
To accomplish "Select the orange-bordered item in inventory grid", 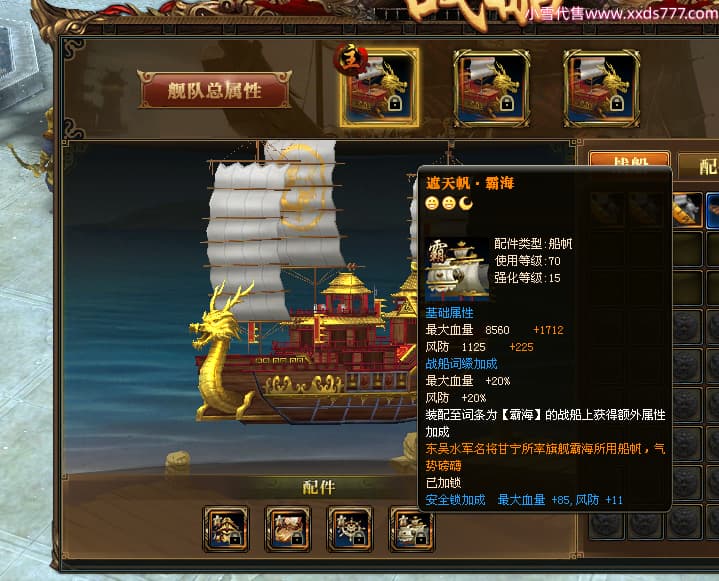I will [687, 210].
